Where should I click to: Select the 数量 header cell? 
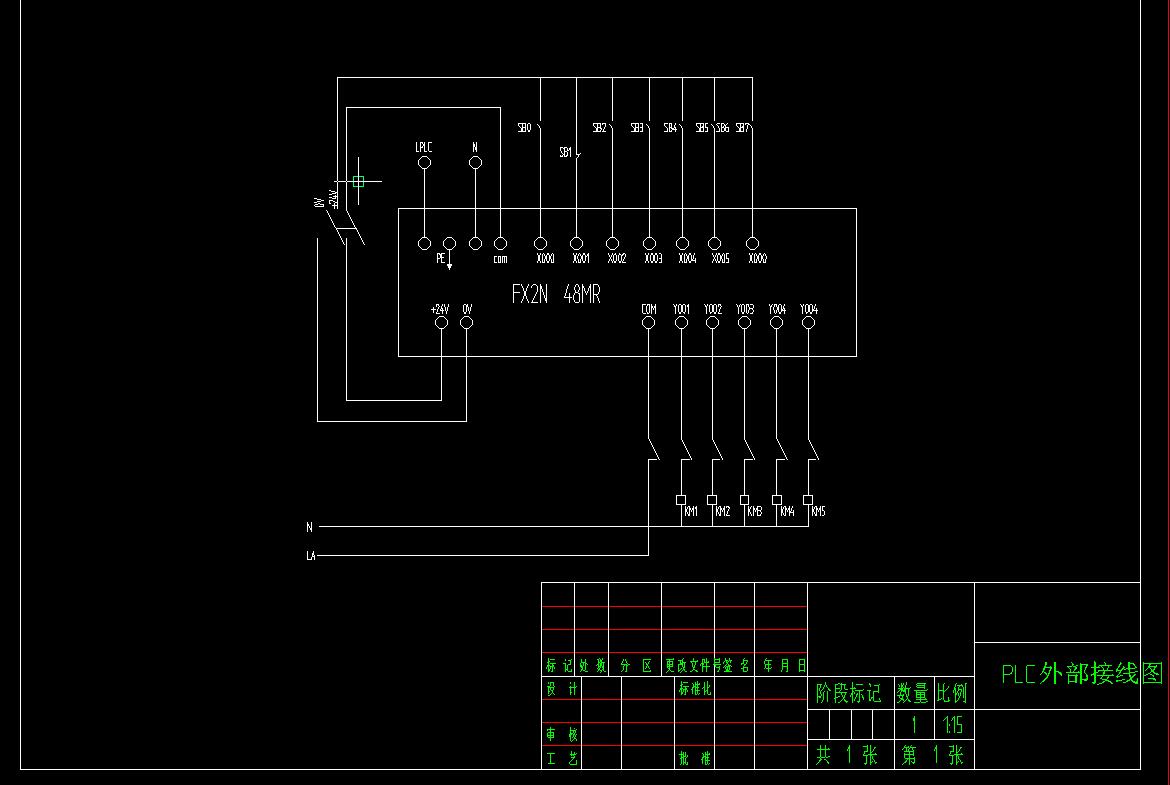point(912,693)
